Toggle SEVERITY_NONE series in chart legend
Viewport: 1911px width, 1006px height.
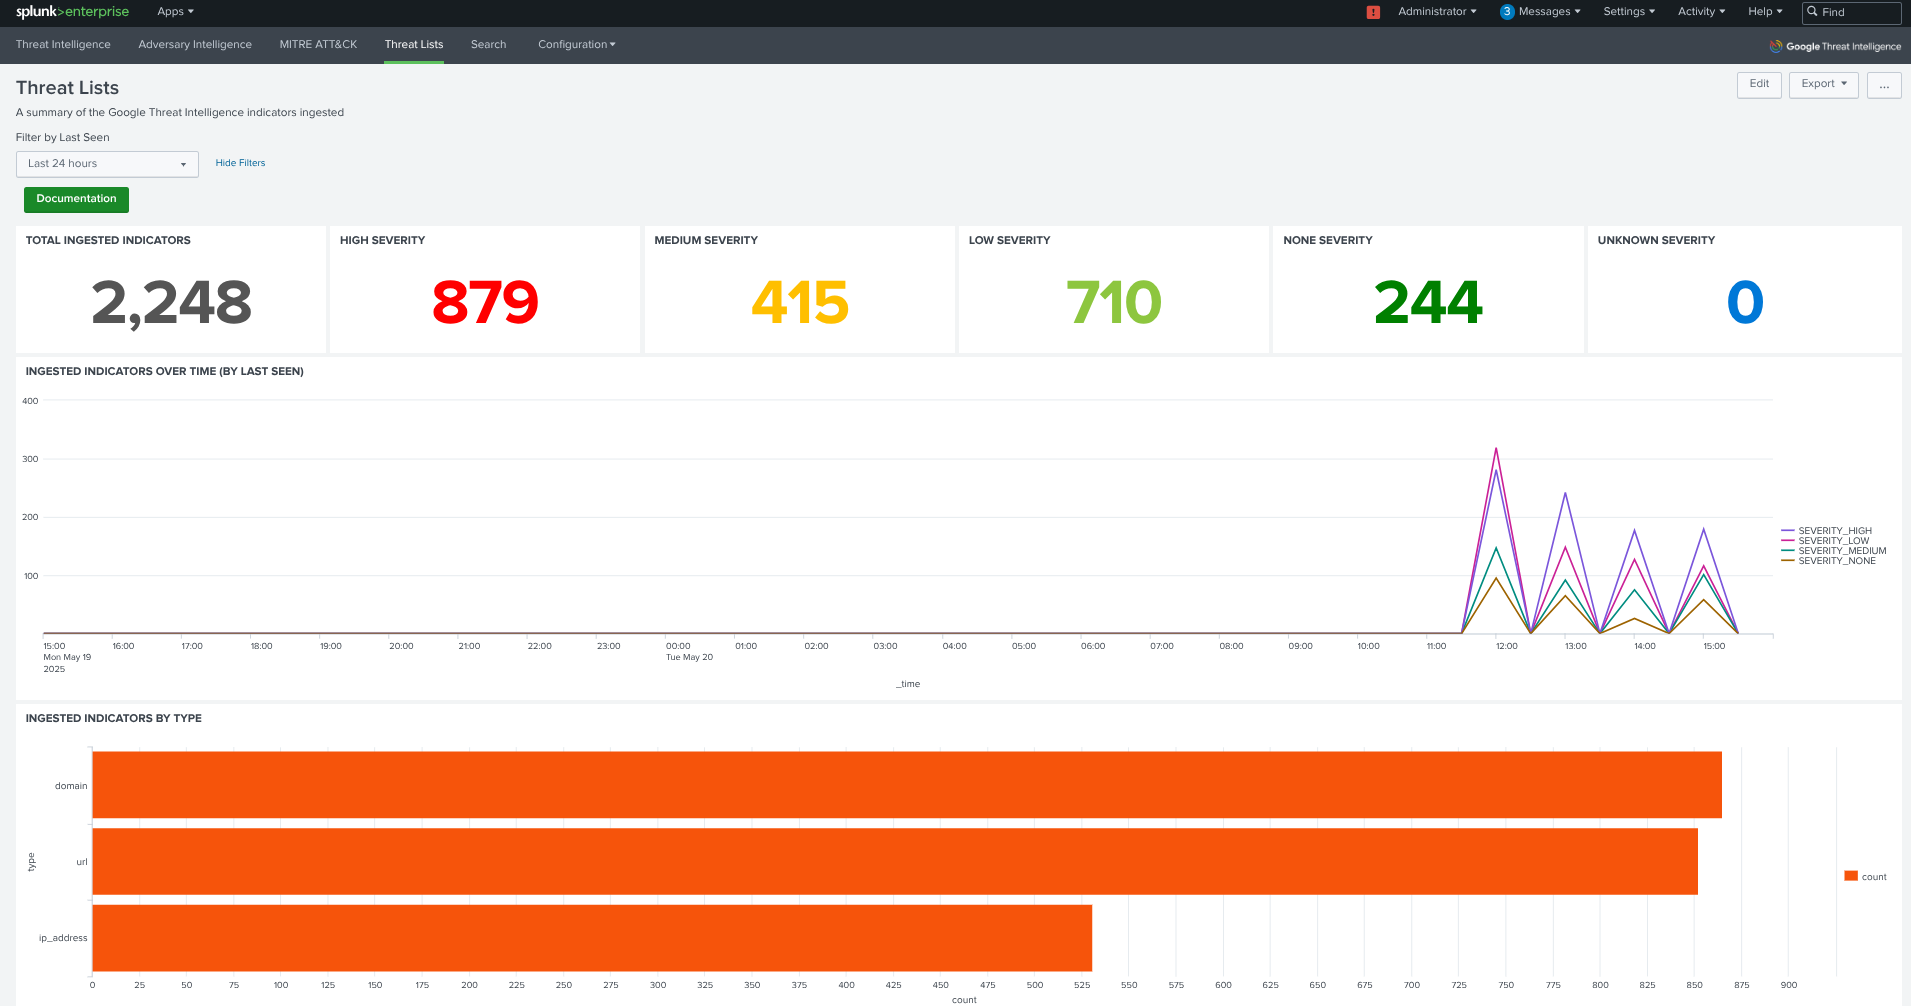(x=1828, y=561)
